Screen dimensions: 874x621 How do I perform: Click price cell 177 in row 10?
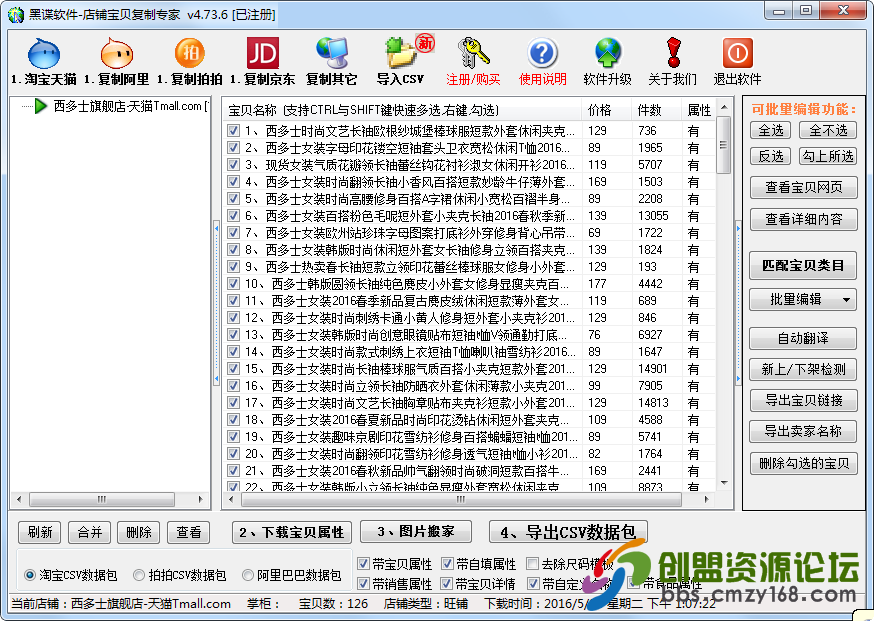click(x=597, y=284)
